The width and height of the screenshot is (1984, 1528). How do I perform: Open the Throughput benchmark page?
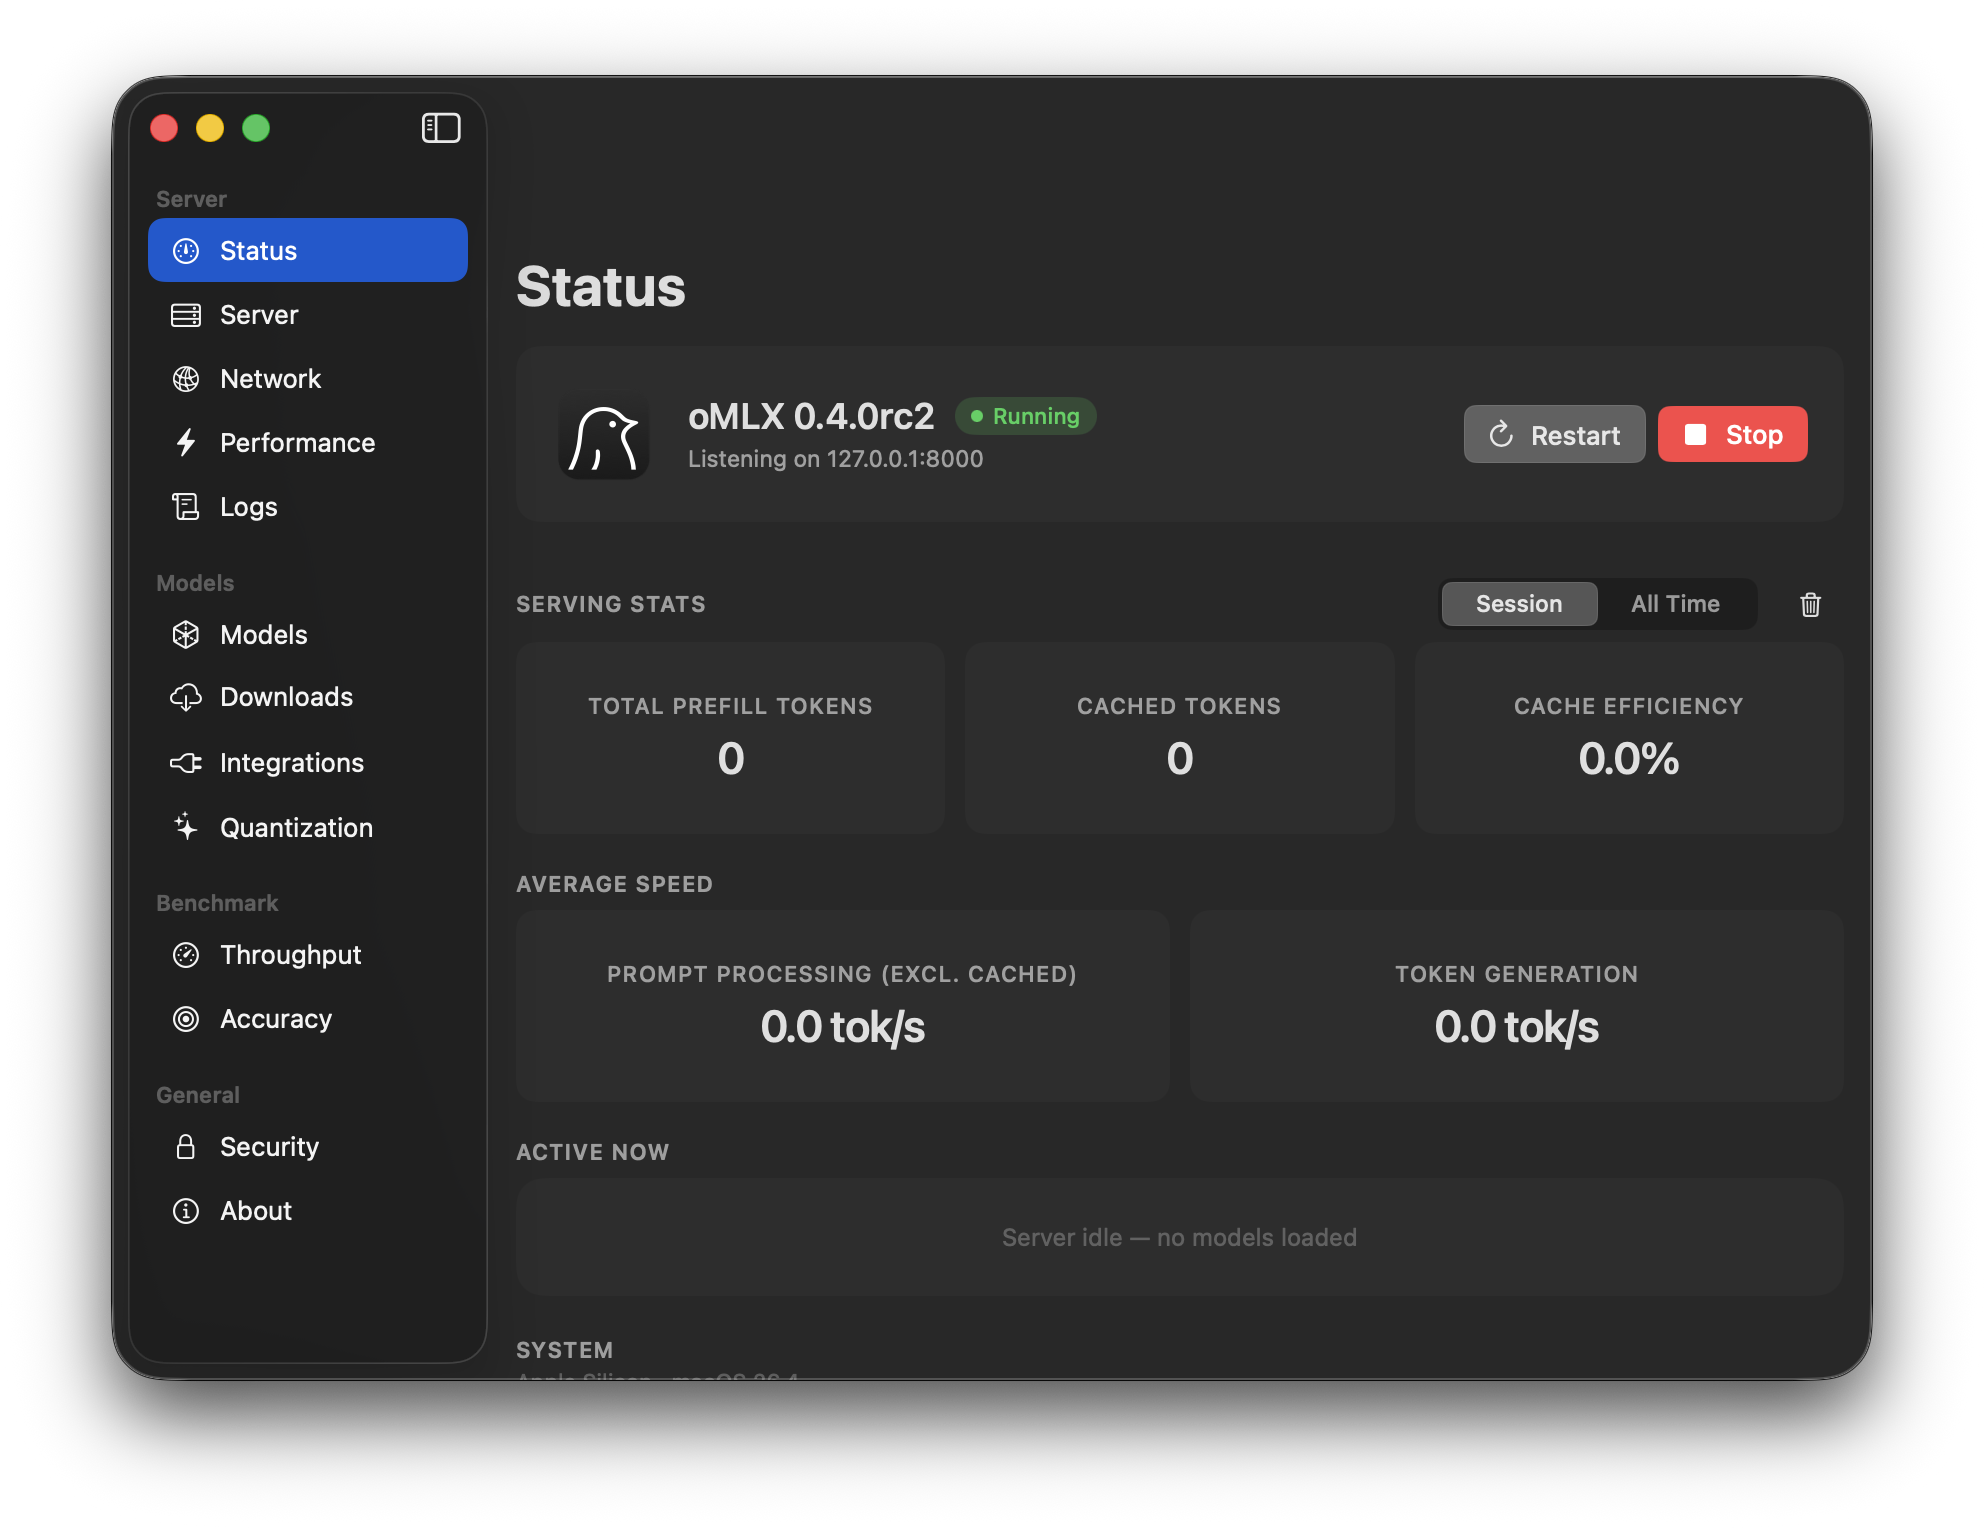click(308, 955)
